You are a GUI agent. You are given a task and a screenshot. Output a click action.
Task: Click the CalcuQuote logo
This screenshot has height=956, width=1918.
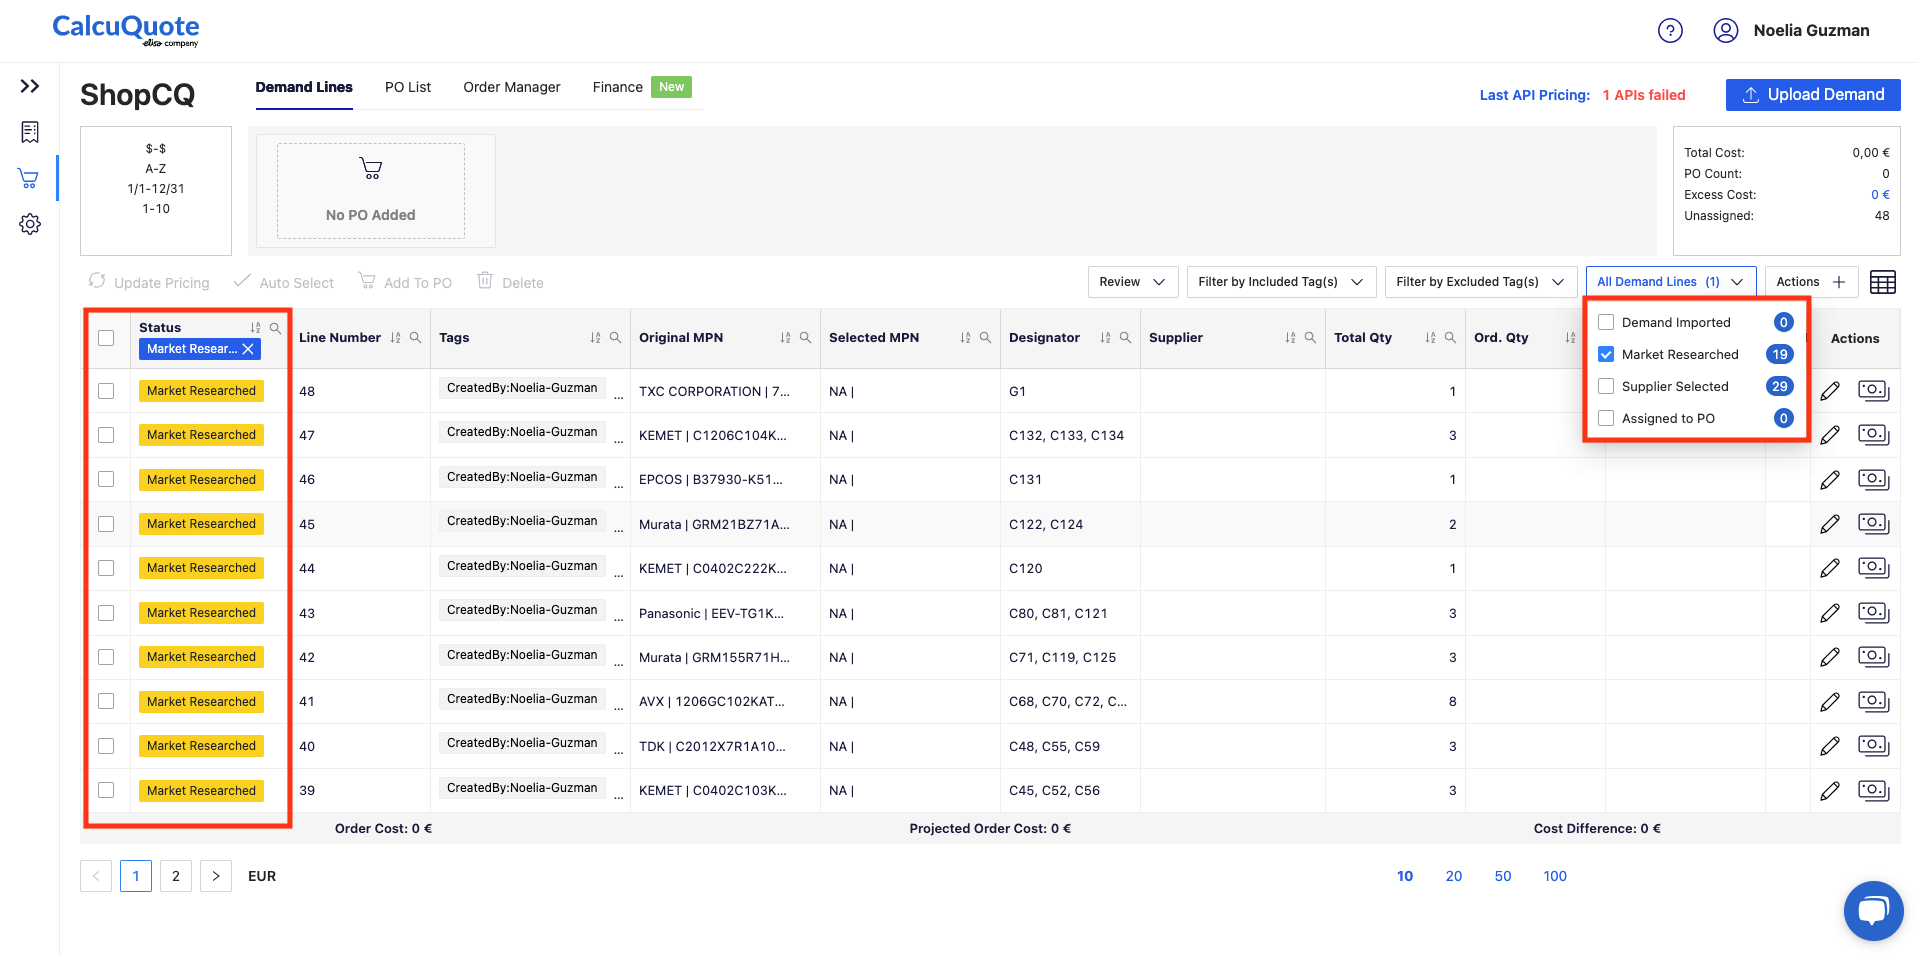click(x=126, y=30)
